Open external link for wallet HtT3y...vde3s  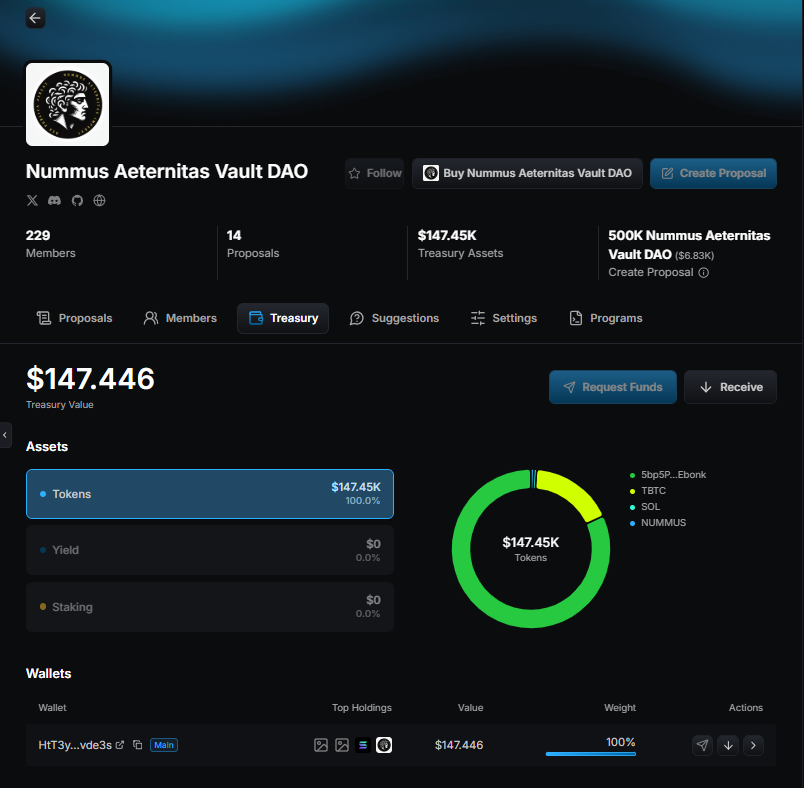click(x=120, y=745)
